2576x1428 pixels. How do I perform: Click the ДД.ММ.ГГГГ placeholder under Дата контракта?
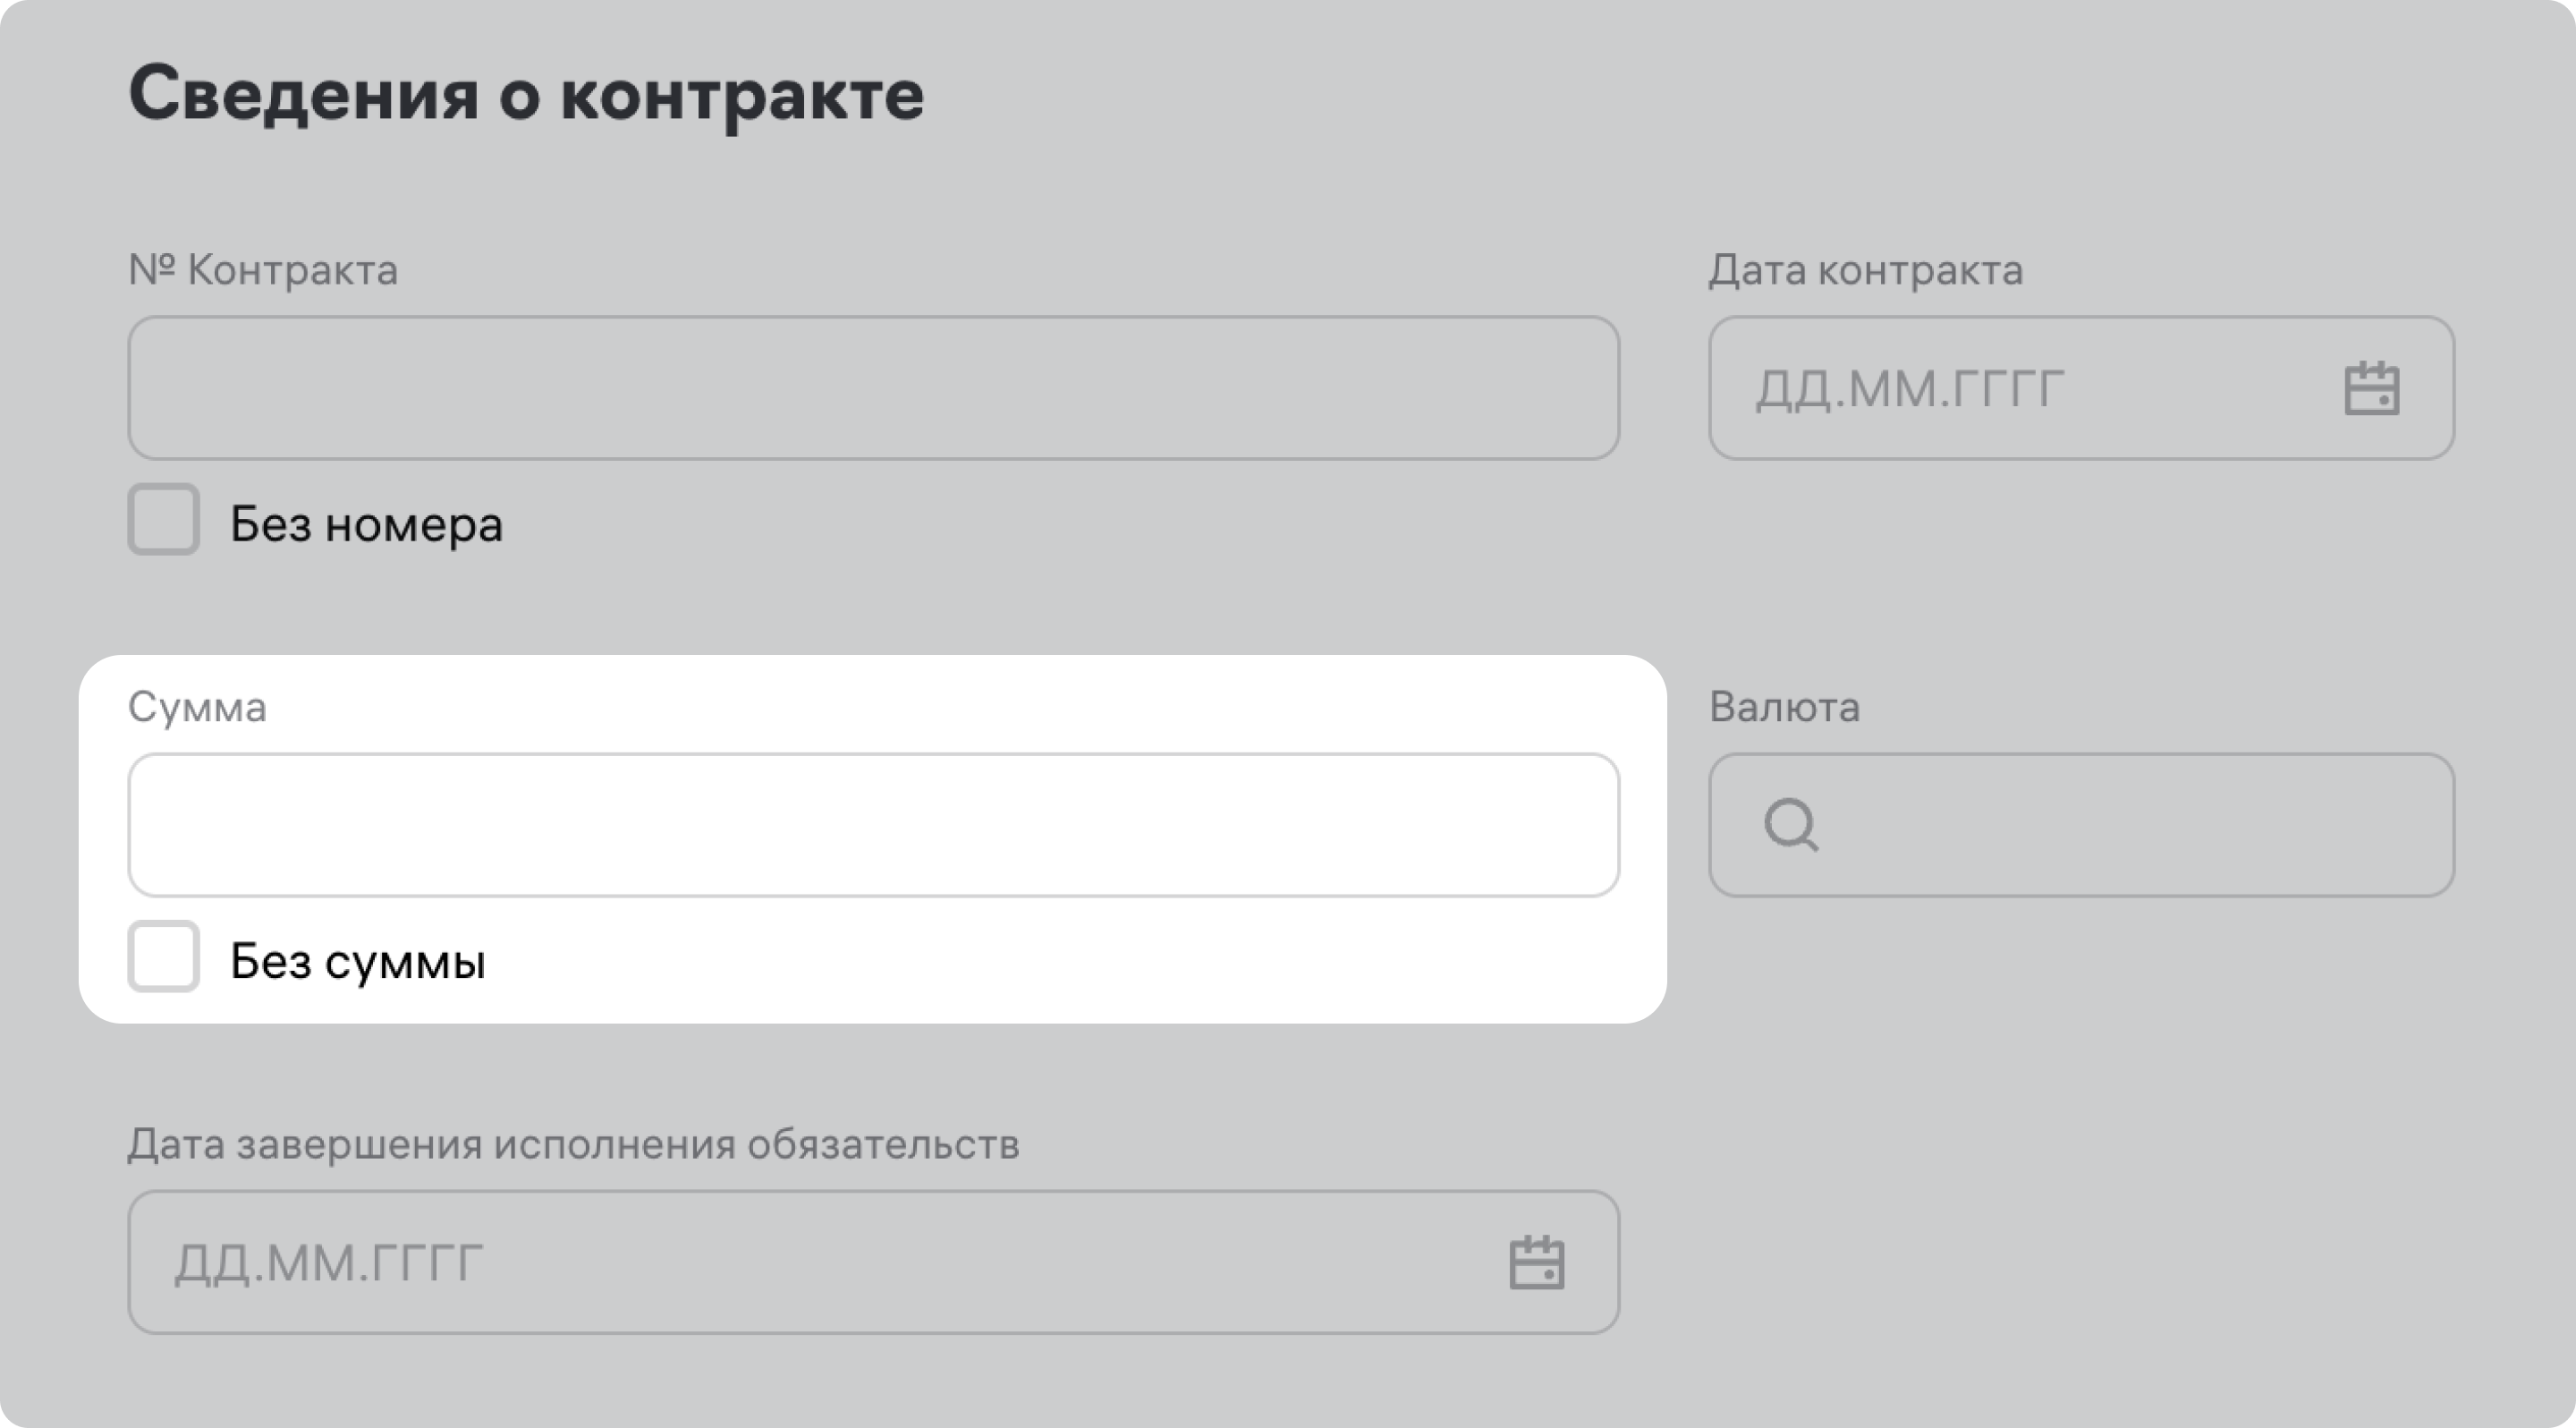pos(1910,389)
